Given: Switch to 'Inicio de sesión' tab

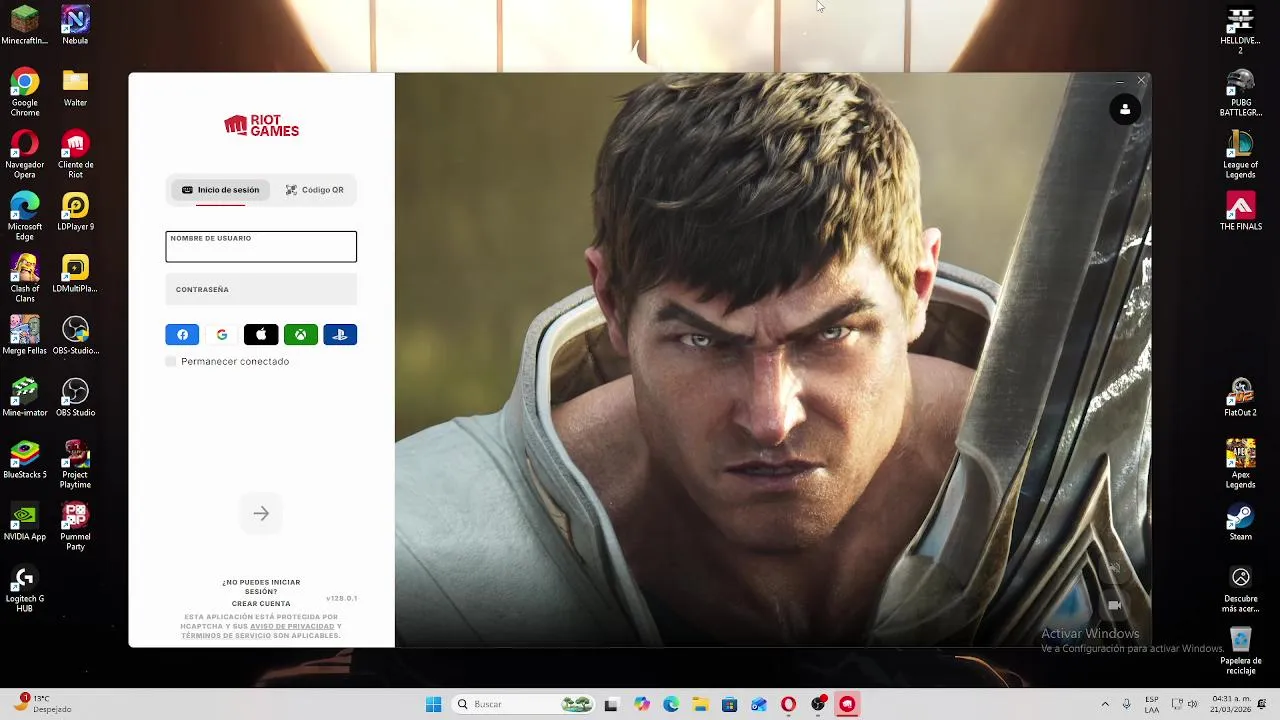Looking at the screenshot, I should [x=220, y=190].
